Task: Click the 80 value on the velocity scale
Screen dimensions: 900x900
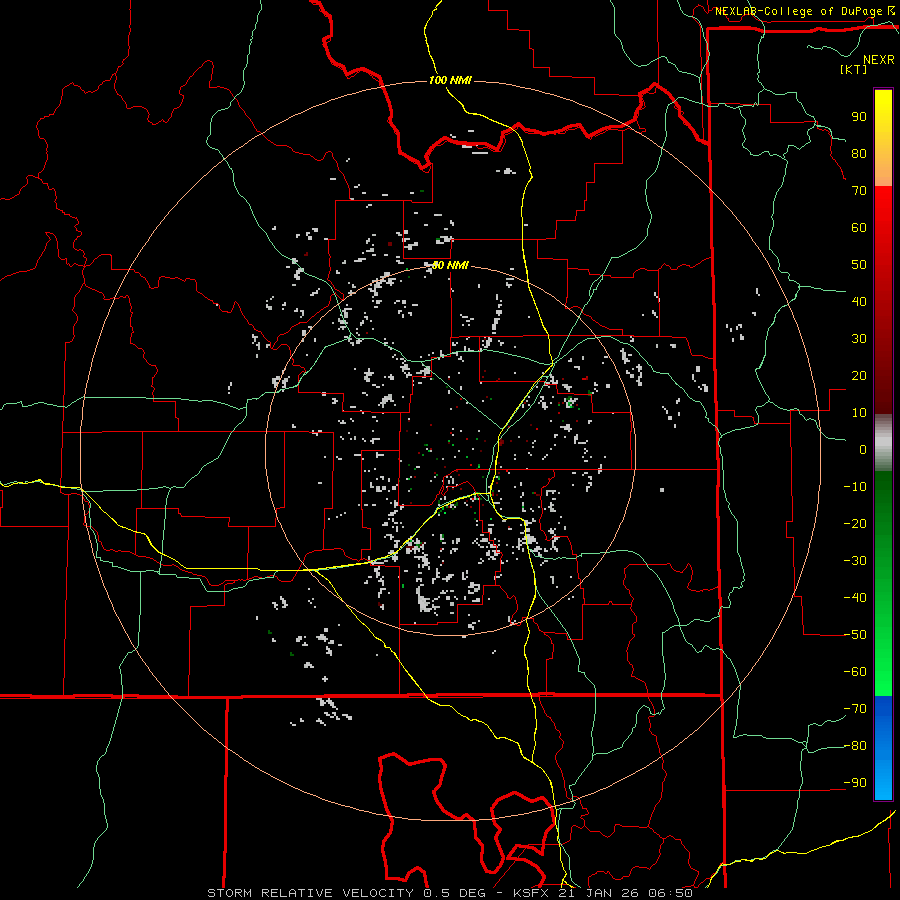Action: 859,153
